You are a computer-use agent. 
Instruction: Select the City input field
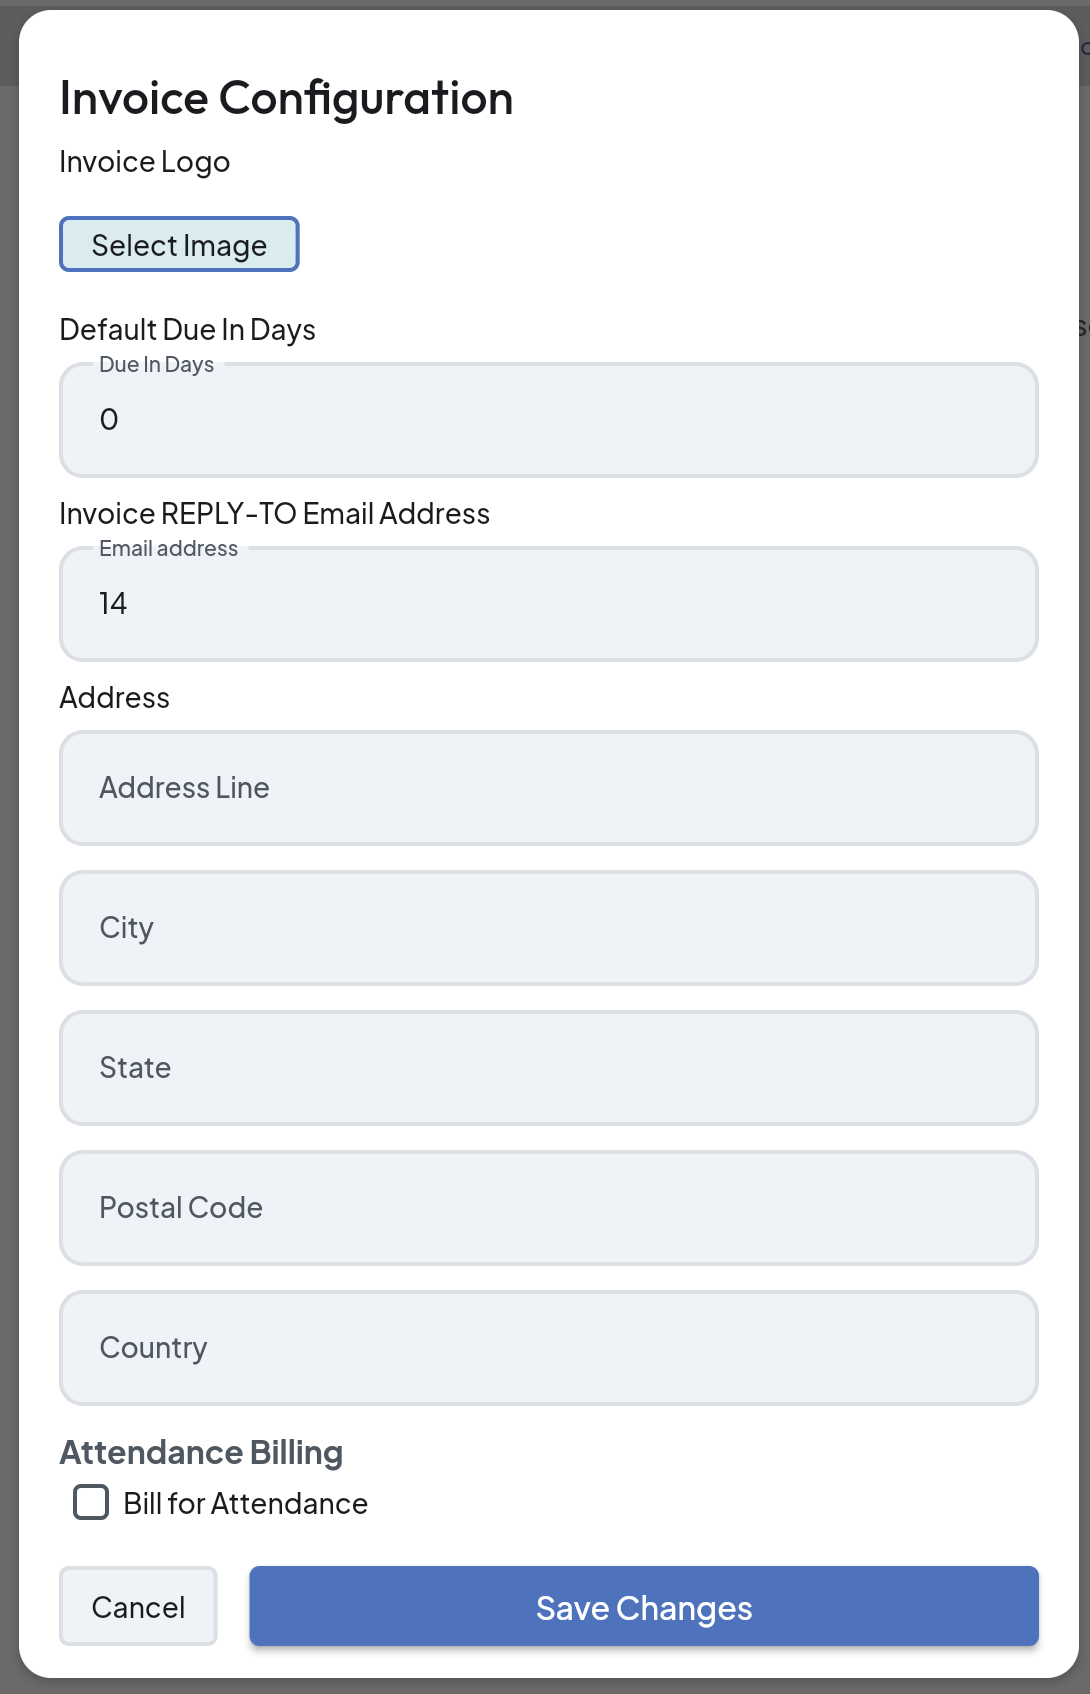[x=548, y=928]
